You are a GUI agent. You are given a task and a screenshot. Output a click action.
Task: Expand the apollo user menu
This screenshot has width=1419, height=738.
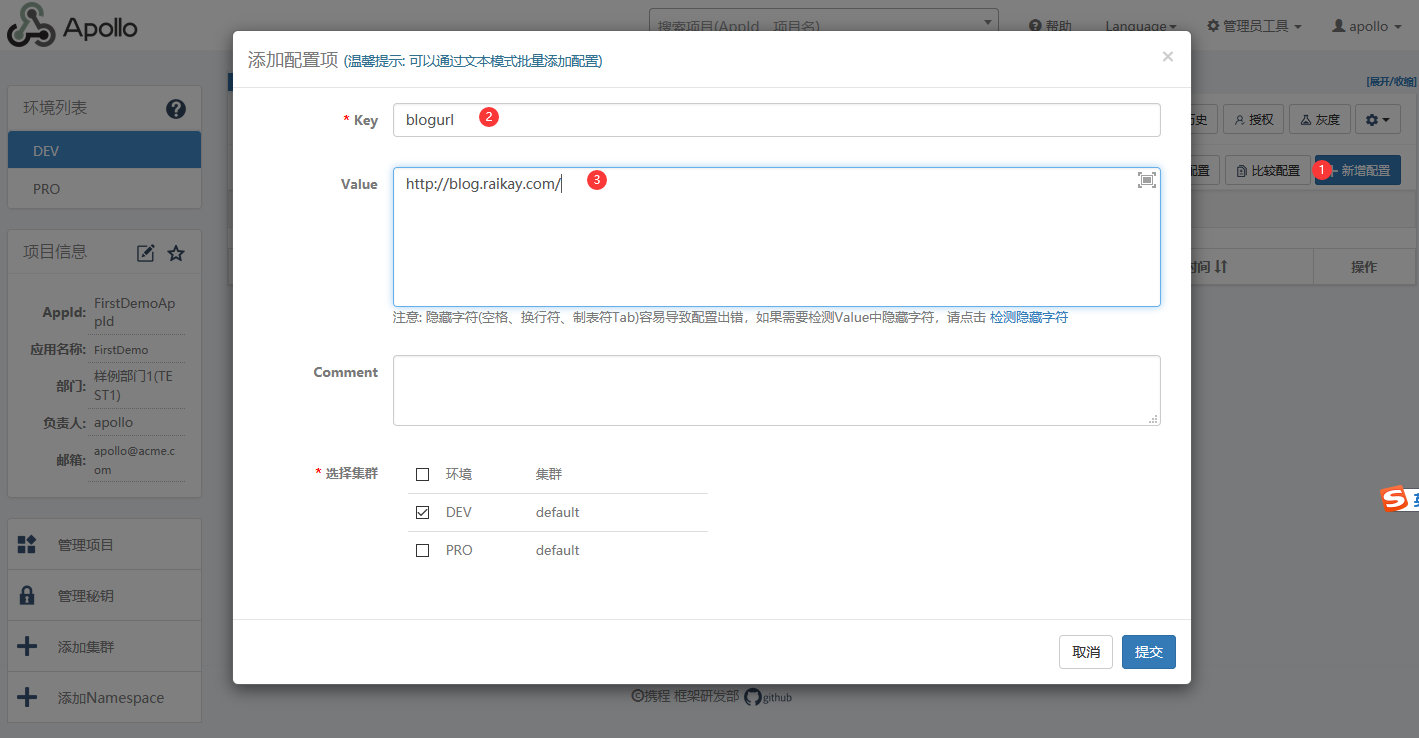[1368, 26]
